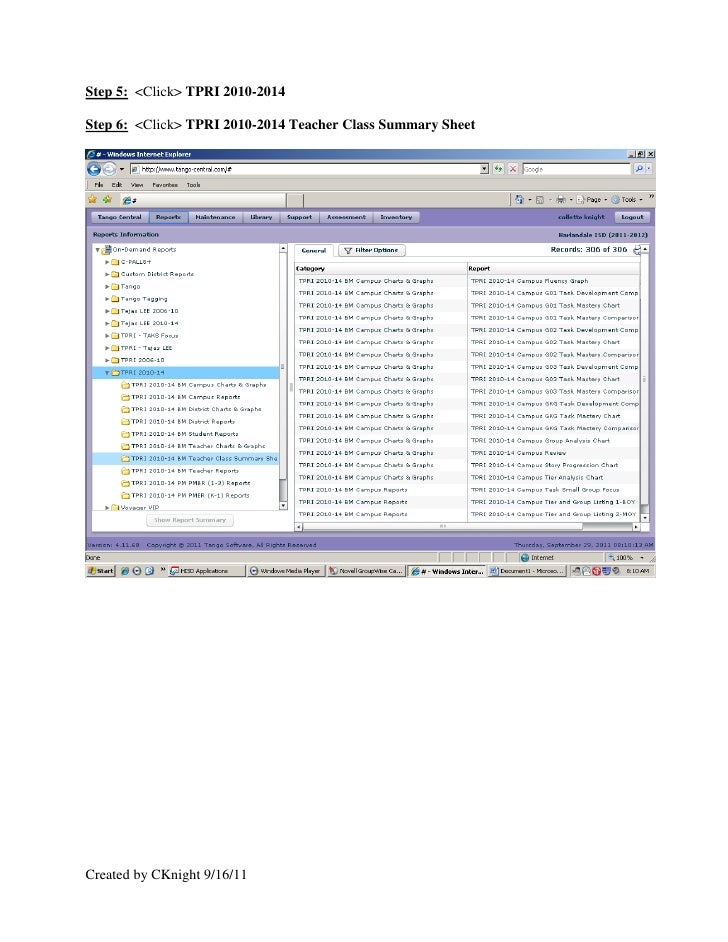Viewport: 728px width, 942px height.
Task: Click the Support navigation button
Action: pos(299,217)
